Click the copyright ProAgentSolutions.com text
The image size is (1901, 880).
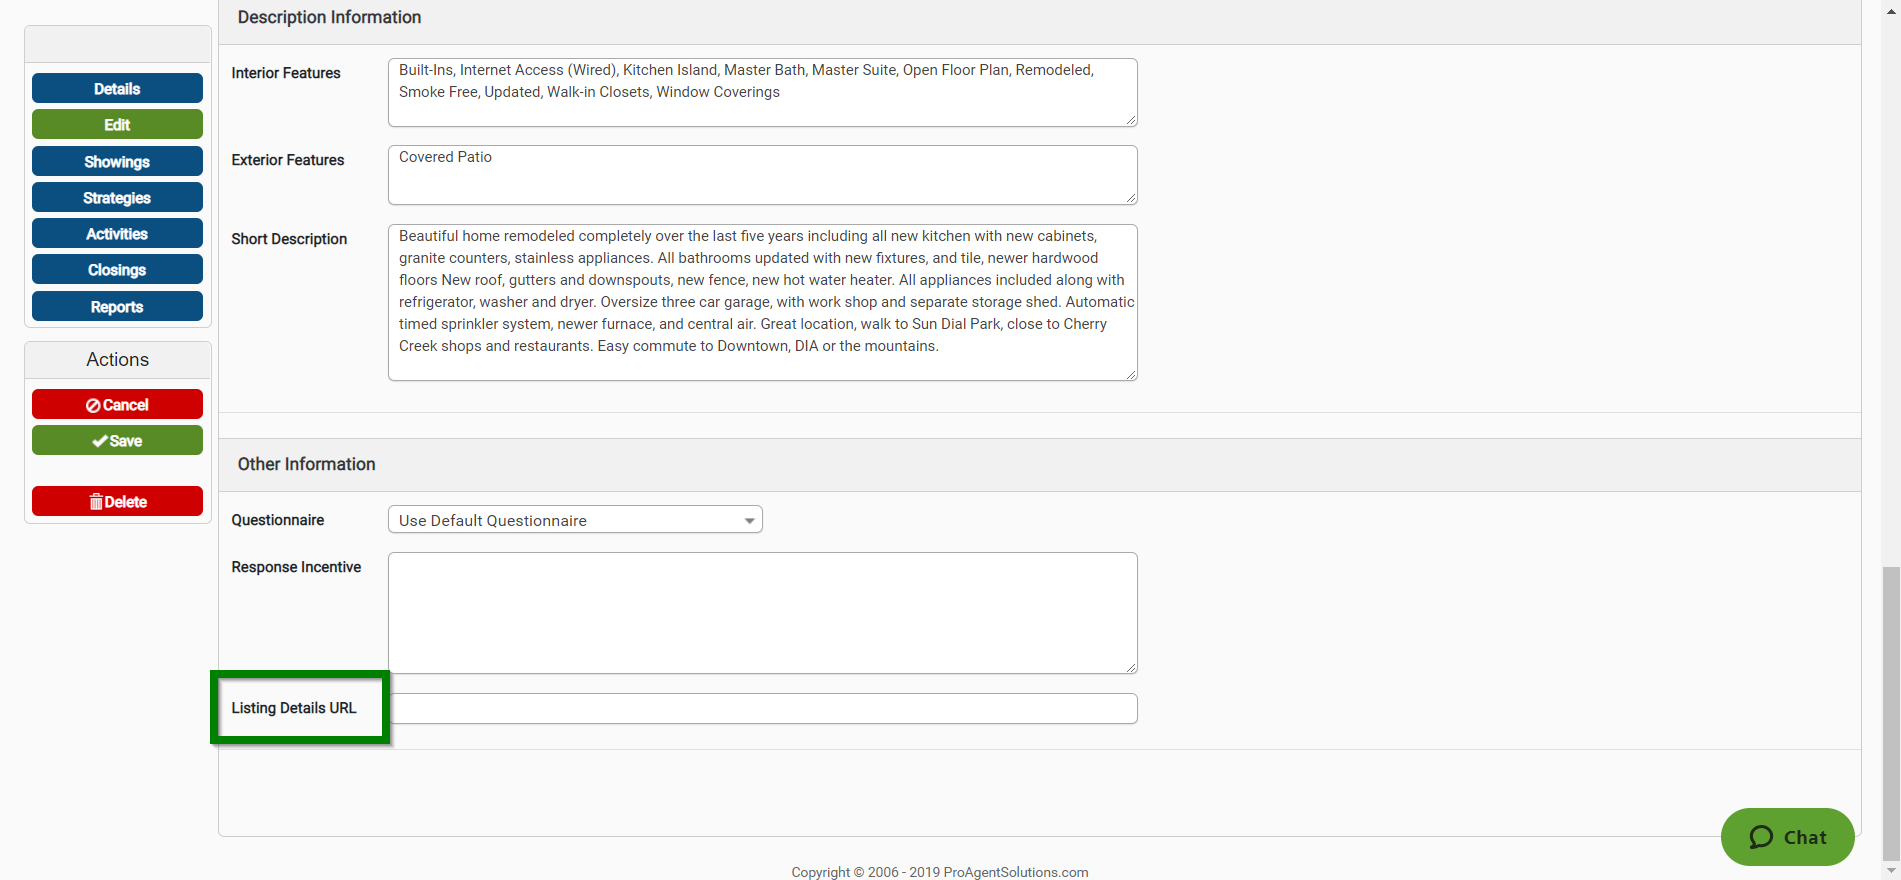(940, 872)
